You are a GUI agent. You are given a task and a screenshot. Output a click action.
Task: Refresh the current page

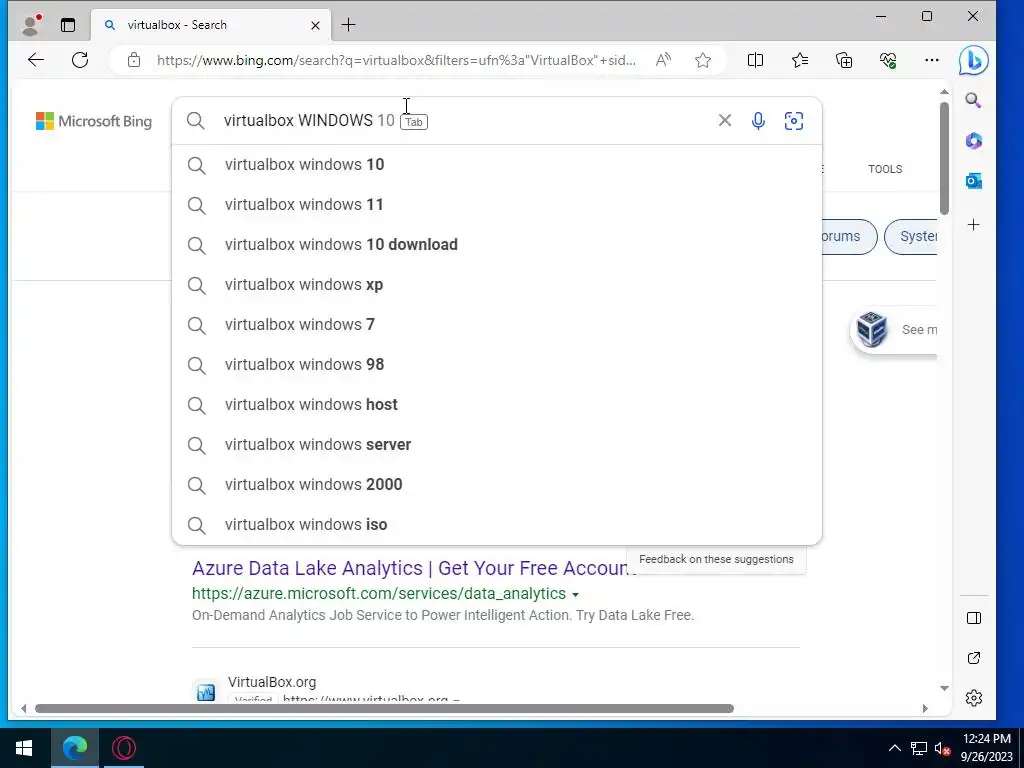click(x=80, y=60)
